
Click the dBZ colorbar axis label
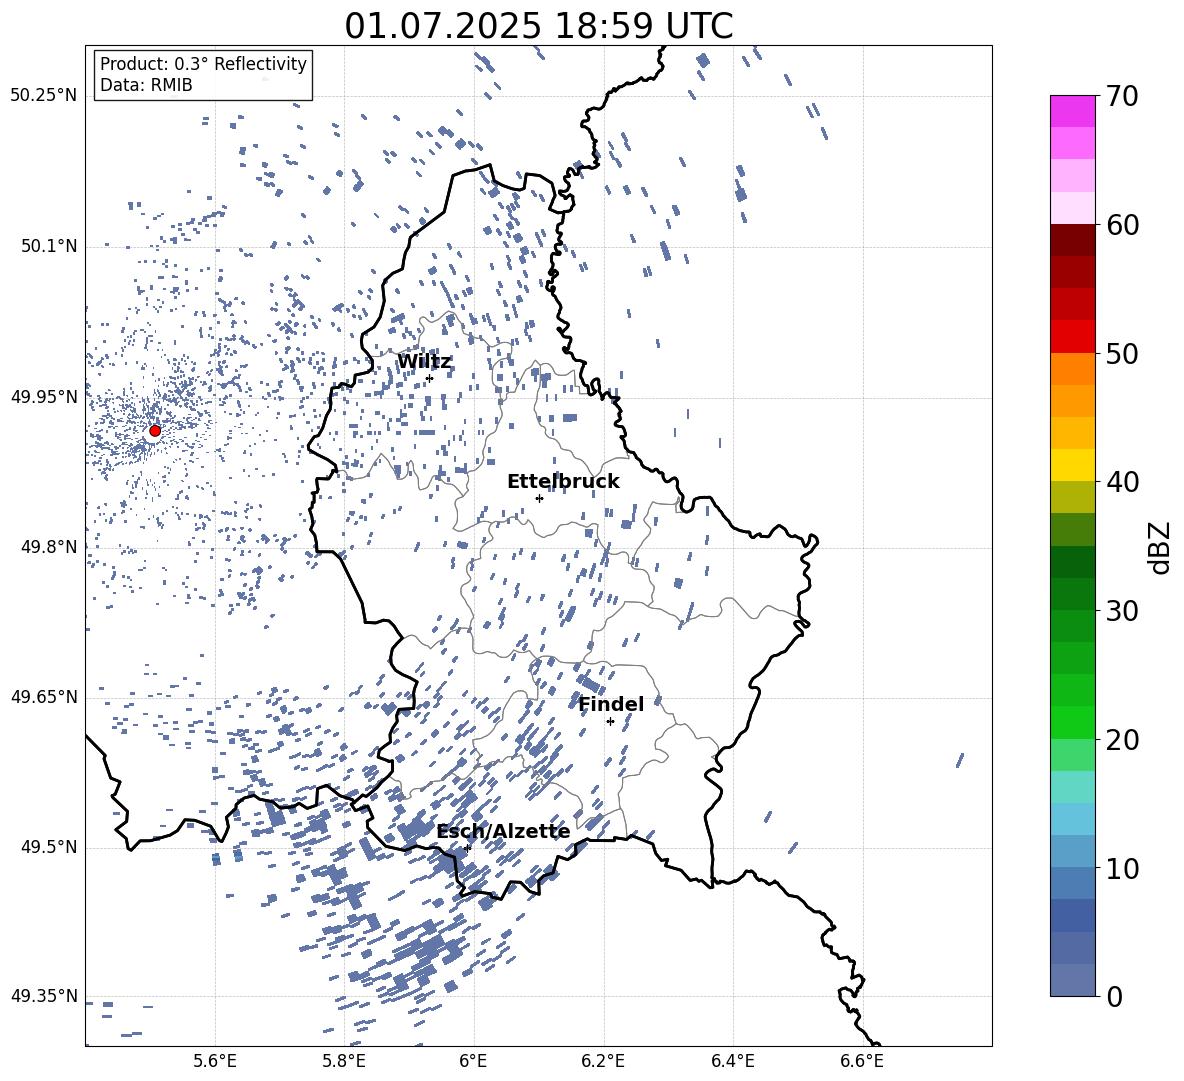(x=1160, y=547)
